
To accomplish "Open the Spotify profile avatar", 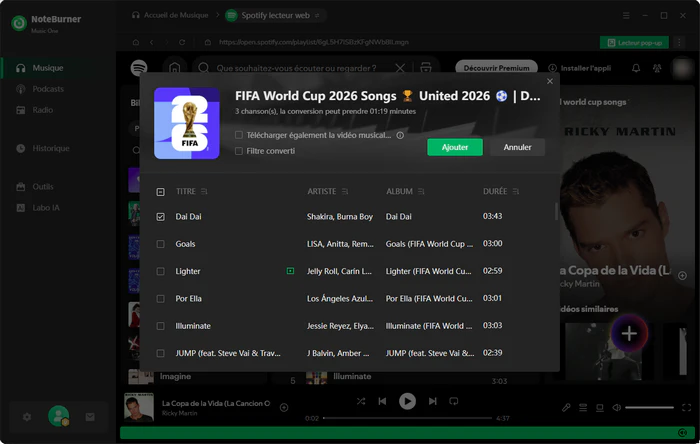I will pyautogui.click(x=682, y=68).
